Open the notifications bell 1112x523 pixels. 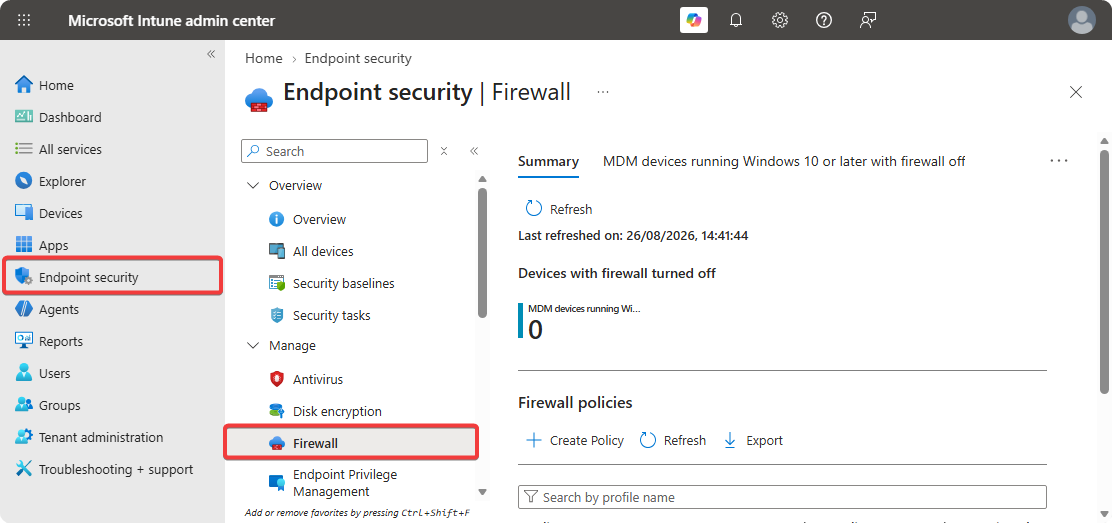(736, 20)
